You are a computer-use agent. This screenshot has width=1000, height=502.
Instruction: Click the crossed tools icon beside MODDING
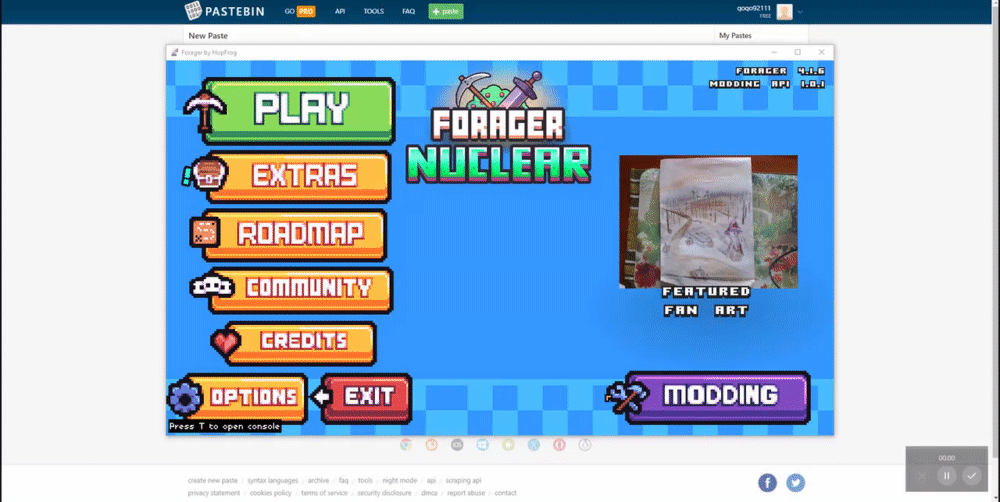(x=626, y=398)
